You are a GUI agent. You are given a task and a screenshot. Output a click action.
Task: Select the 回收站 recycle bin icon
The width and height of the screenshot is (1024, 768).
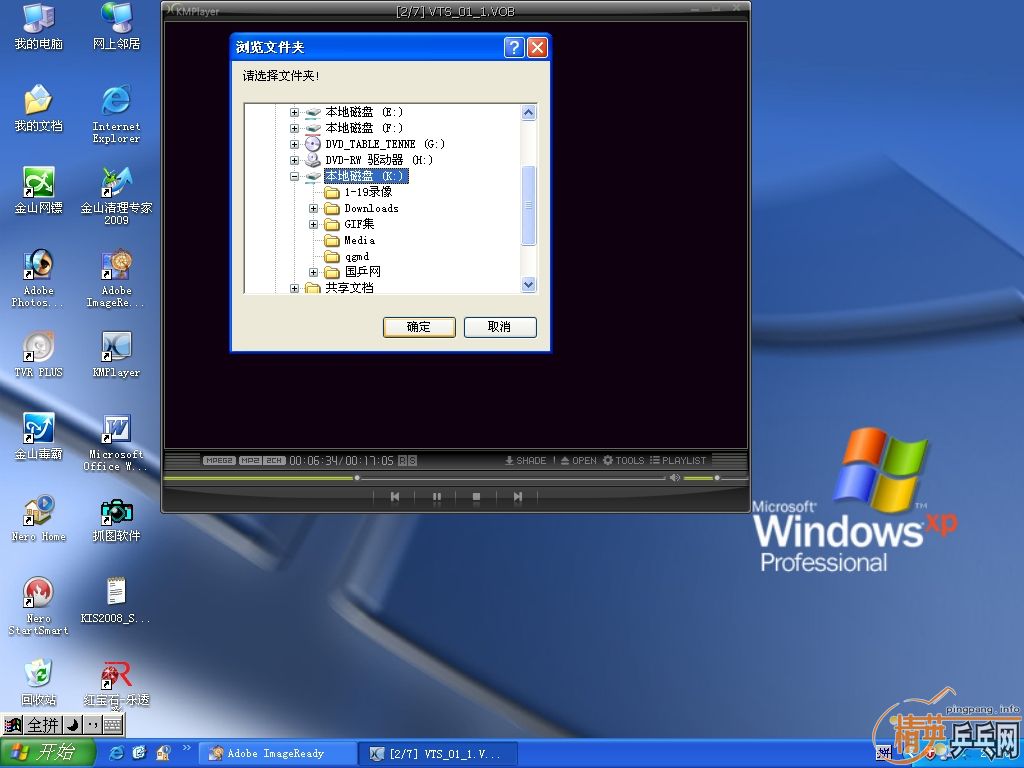tap(39, 682)
